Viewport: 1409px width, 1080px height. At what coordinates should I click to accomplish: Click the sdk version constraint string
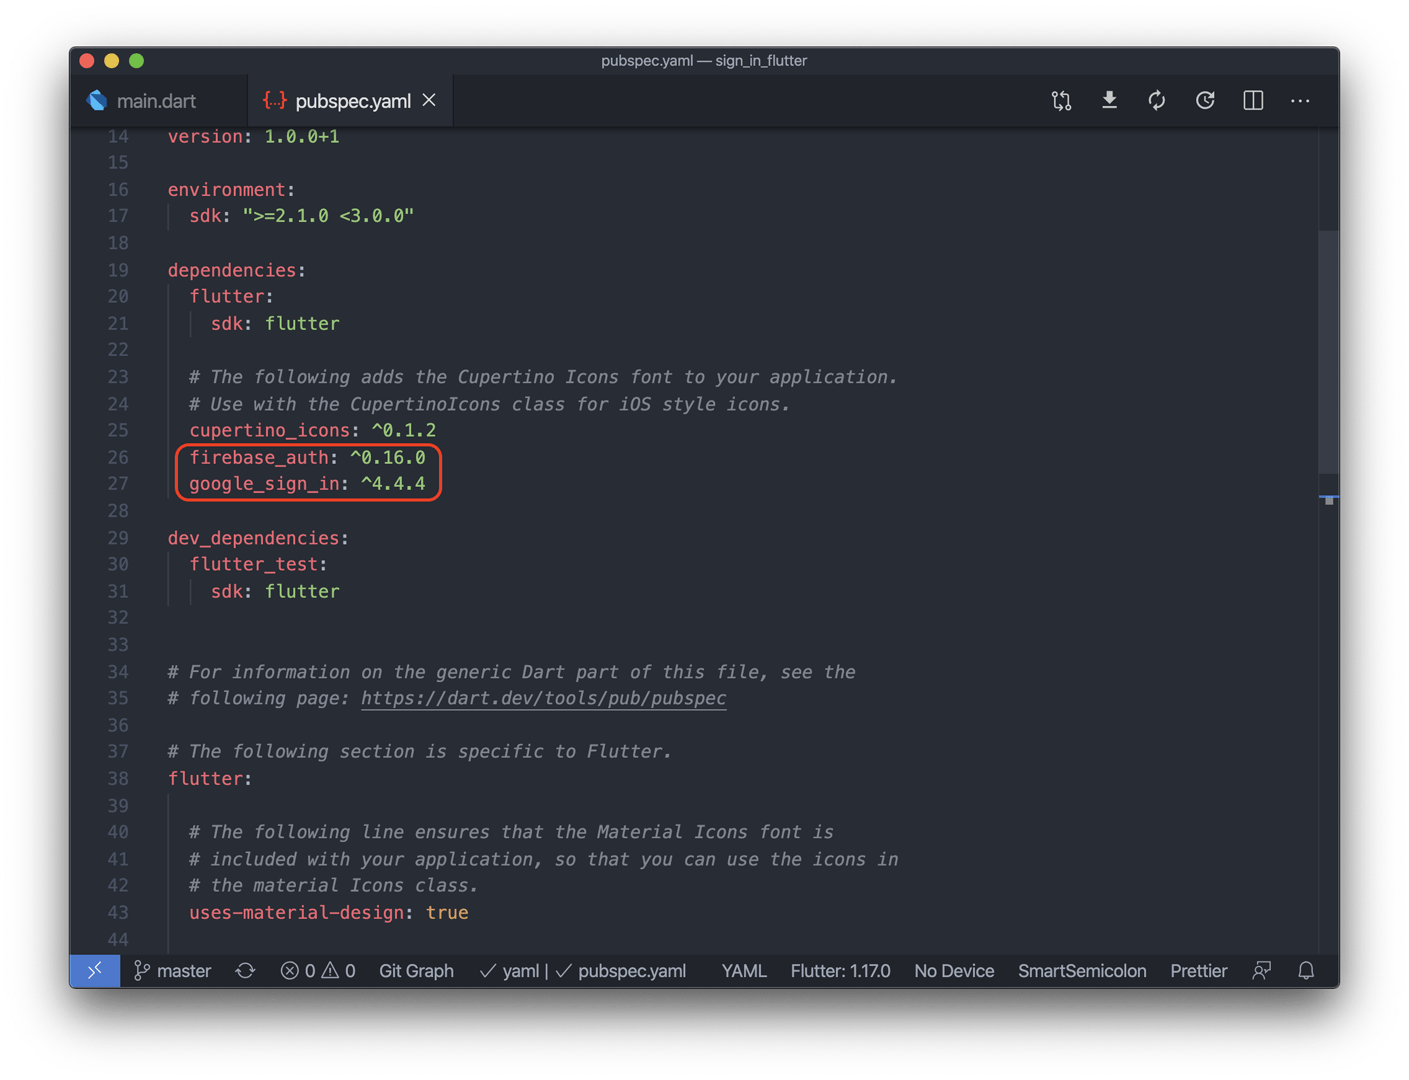328,216
